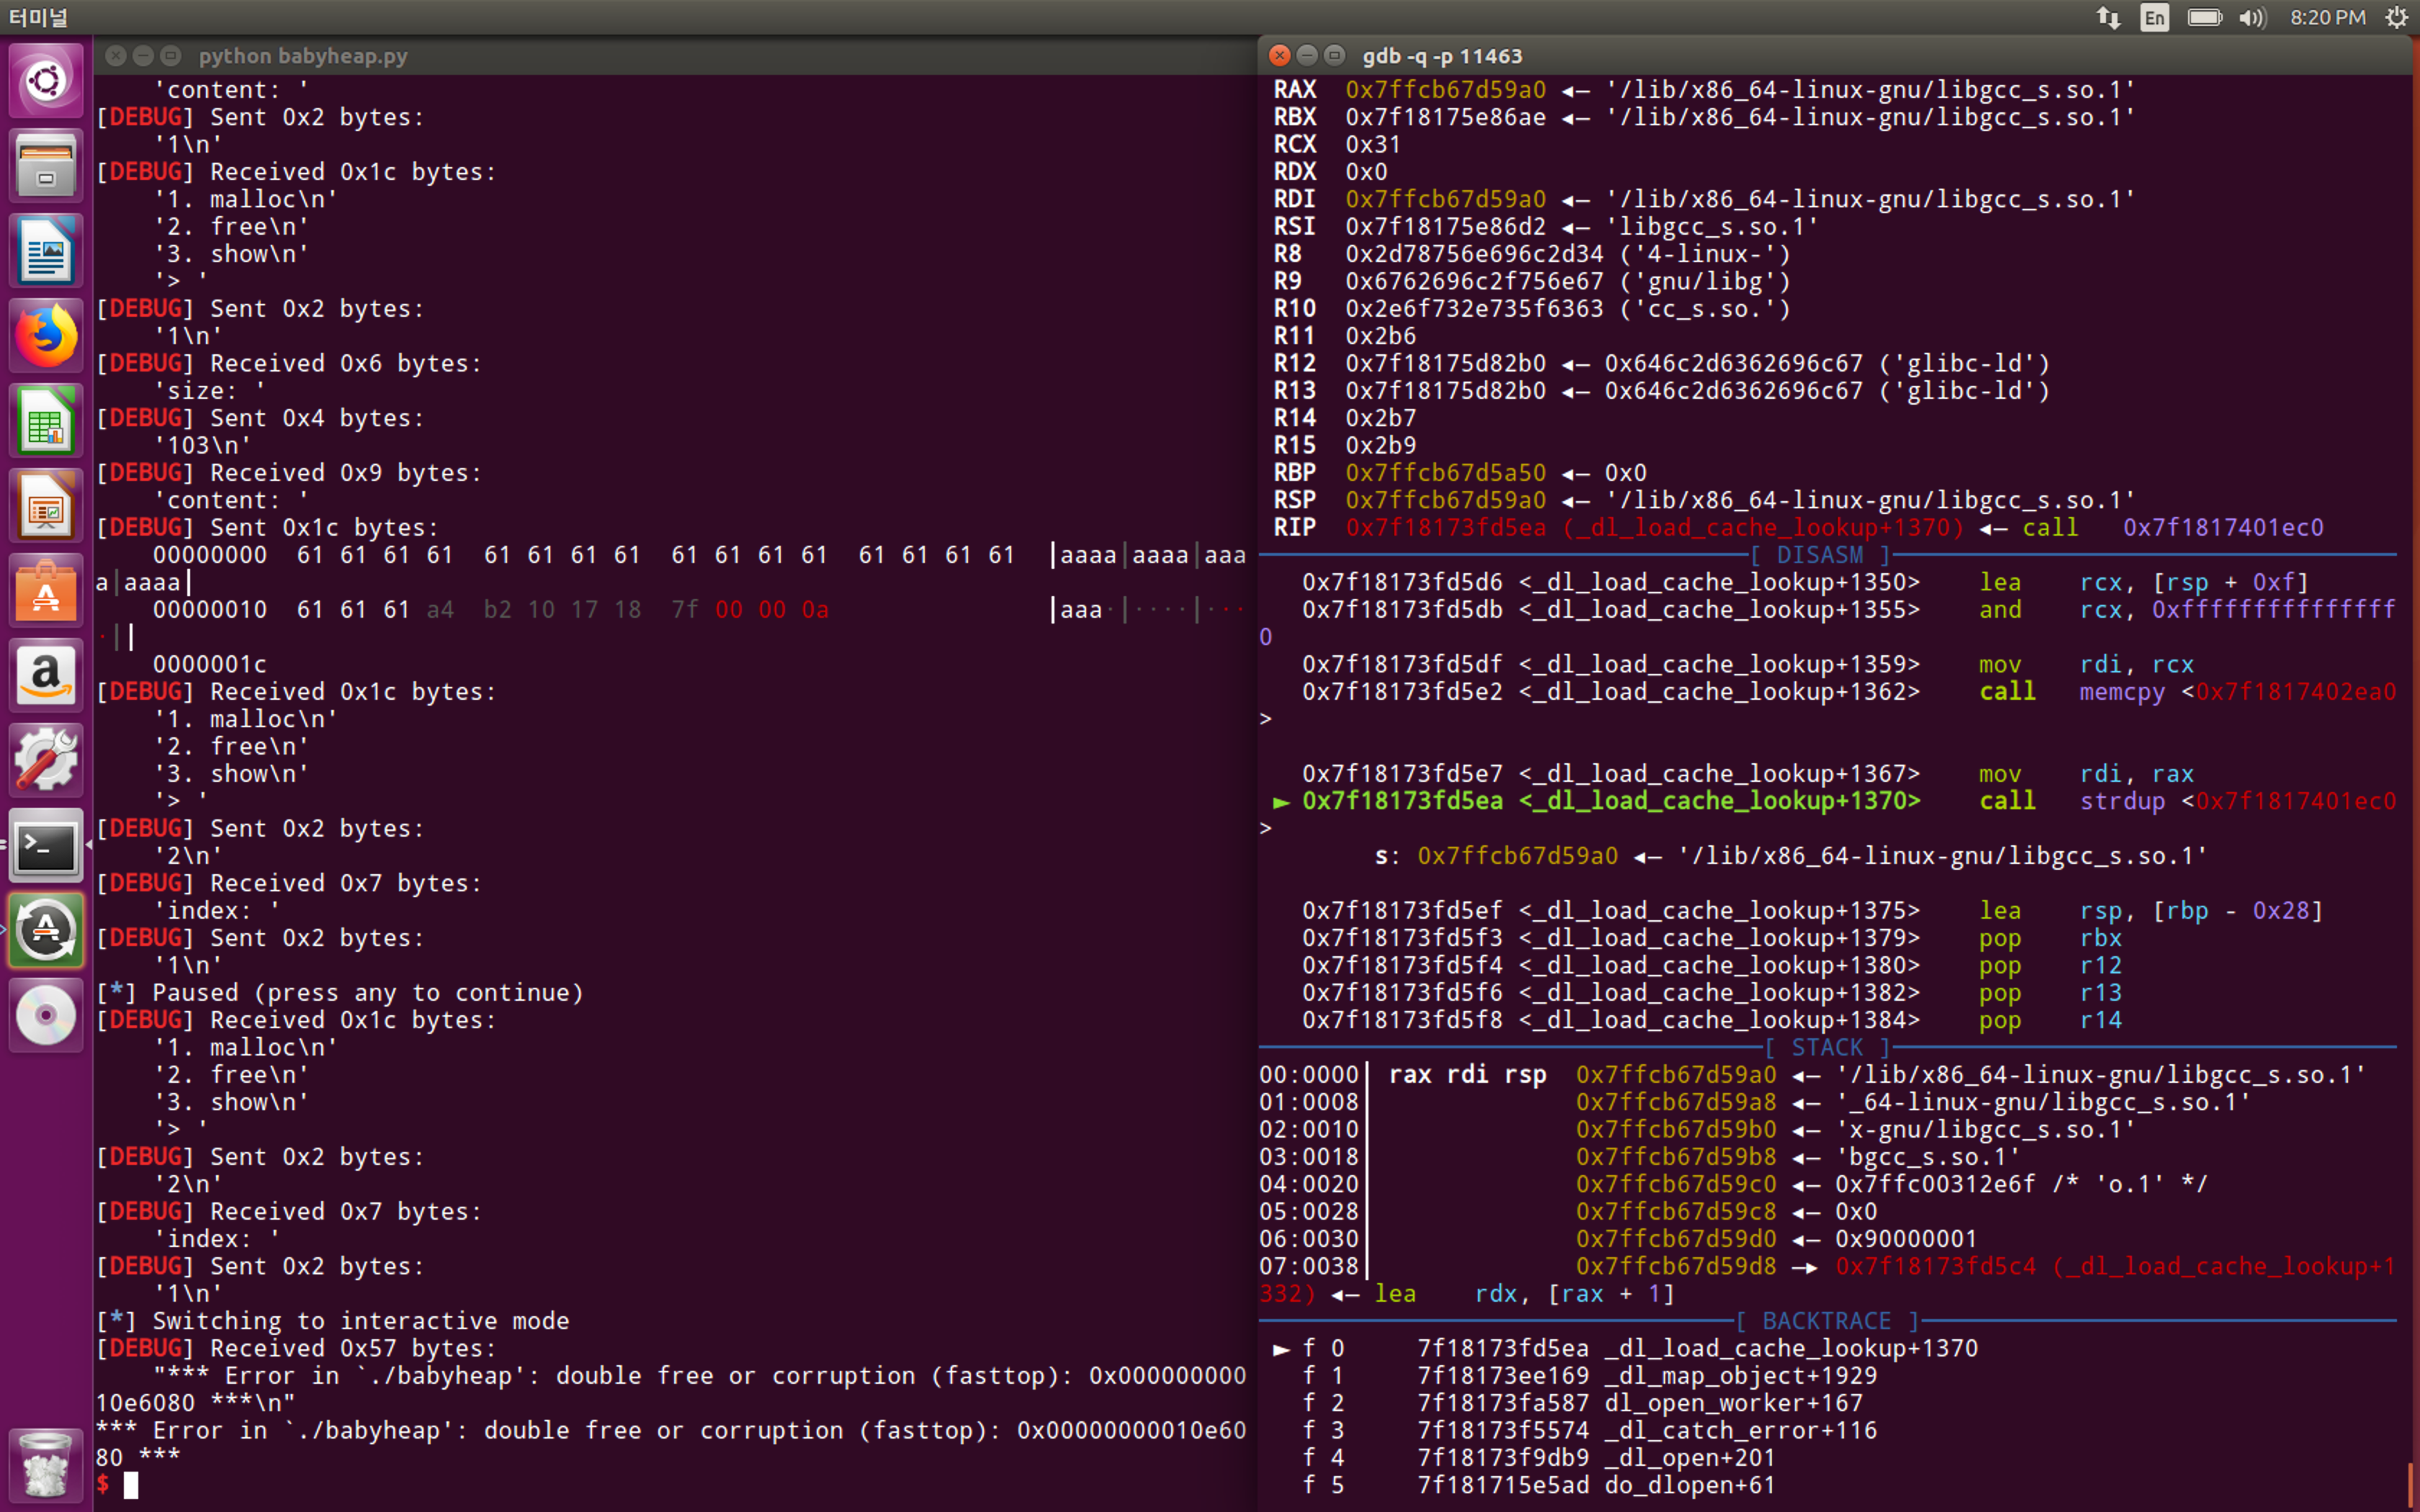This screenshot has width=2420, height=1512.
Task: Open the Files manager dock icon
Action: pyautogui.click(x=46, y=166)
